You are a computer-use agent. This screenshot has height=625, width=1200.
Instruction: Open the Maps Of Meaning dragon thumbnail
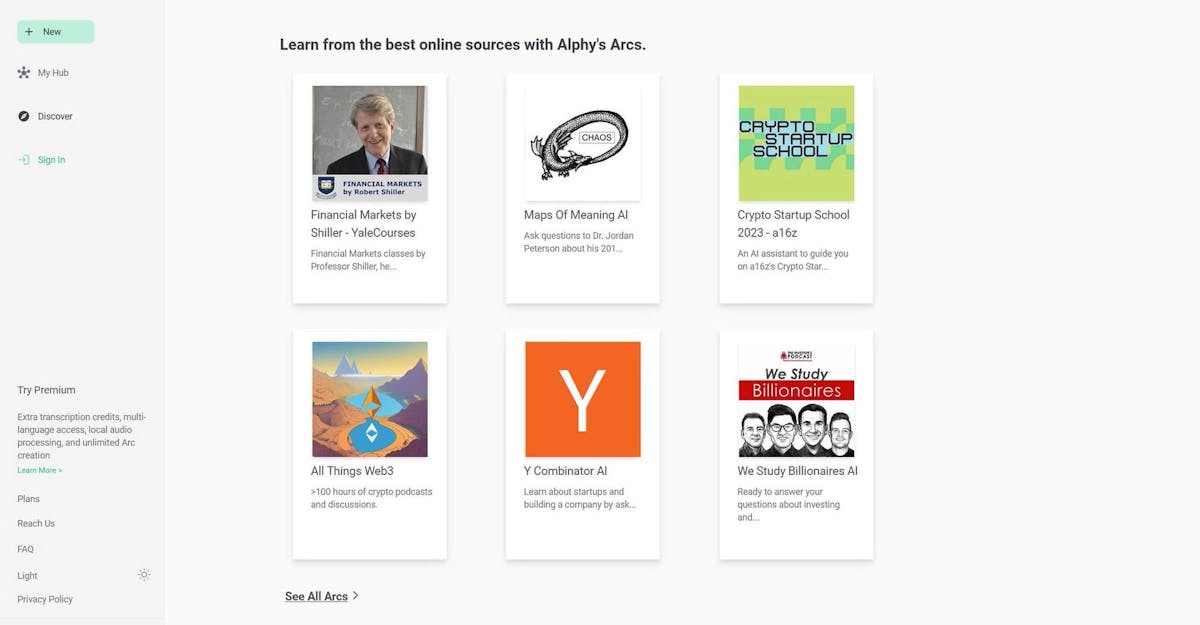[583, 143]
